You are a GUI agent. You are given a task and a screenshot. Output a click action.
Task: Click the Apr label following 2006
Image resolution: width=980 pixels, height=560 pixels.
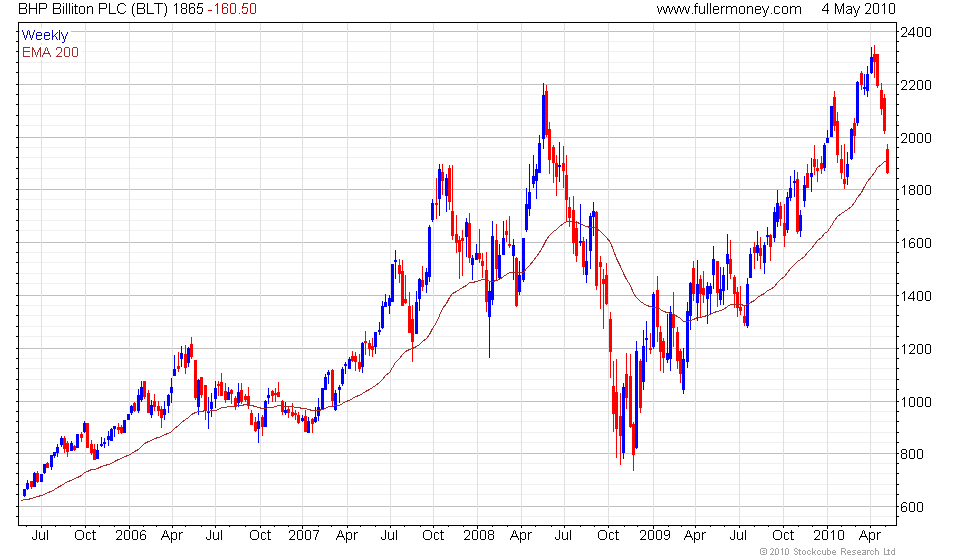172,536
